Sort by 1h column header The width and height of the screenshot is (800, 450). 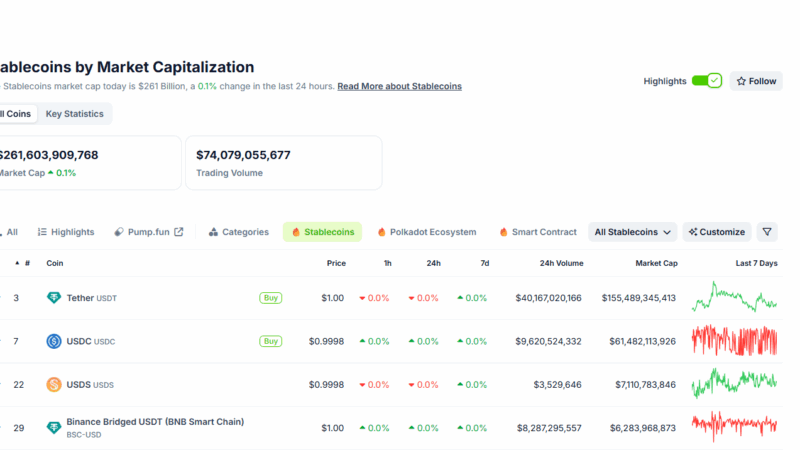(x=388, y=263)
